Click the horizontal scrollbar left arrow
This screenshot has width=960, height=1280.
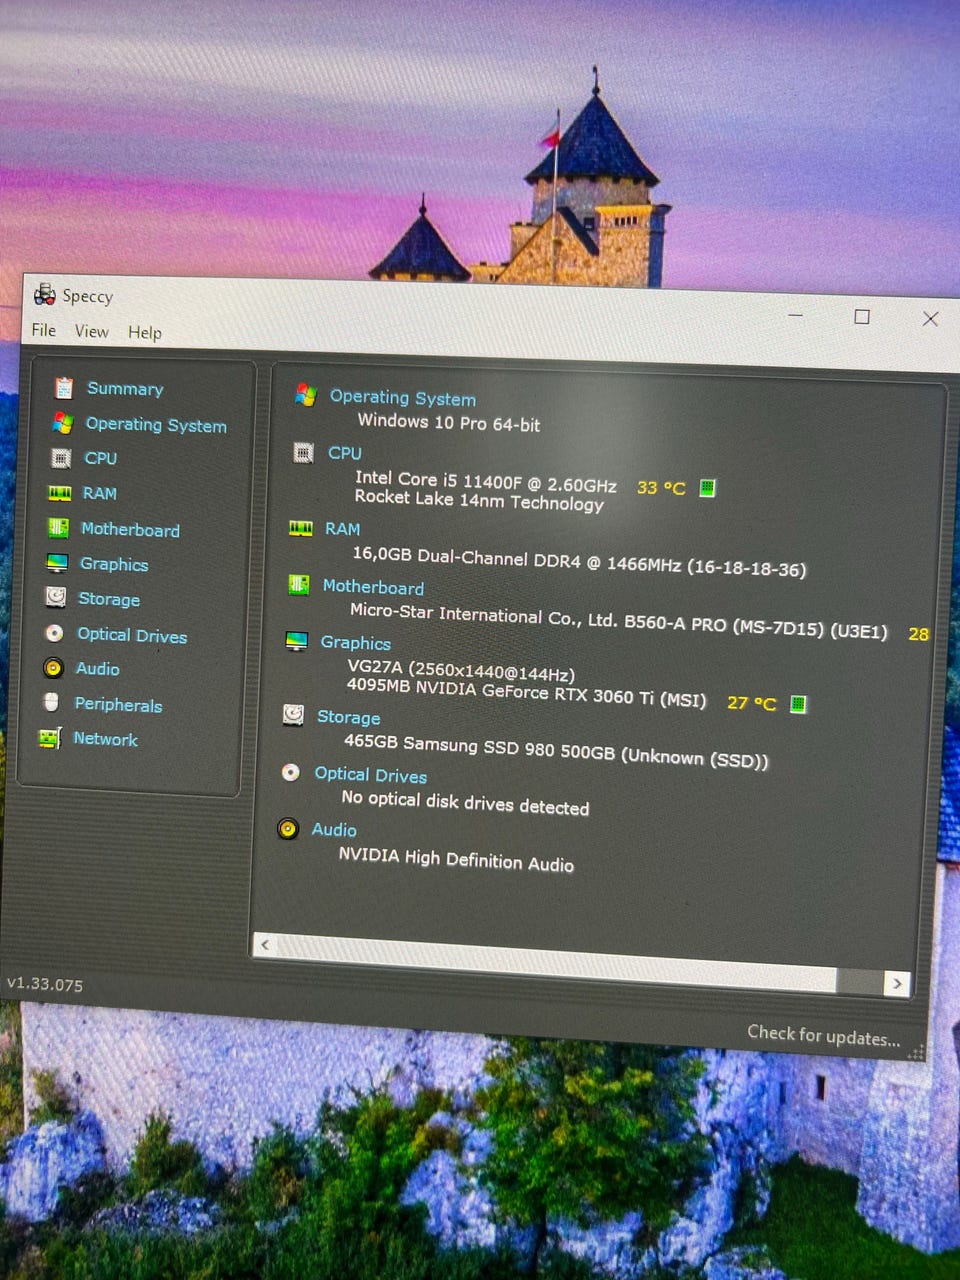tap(265, 945)
